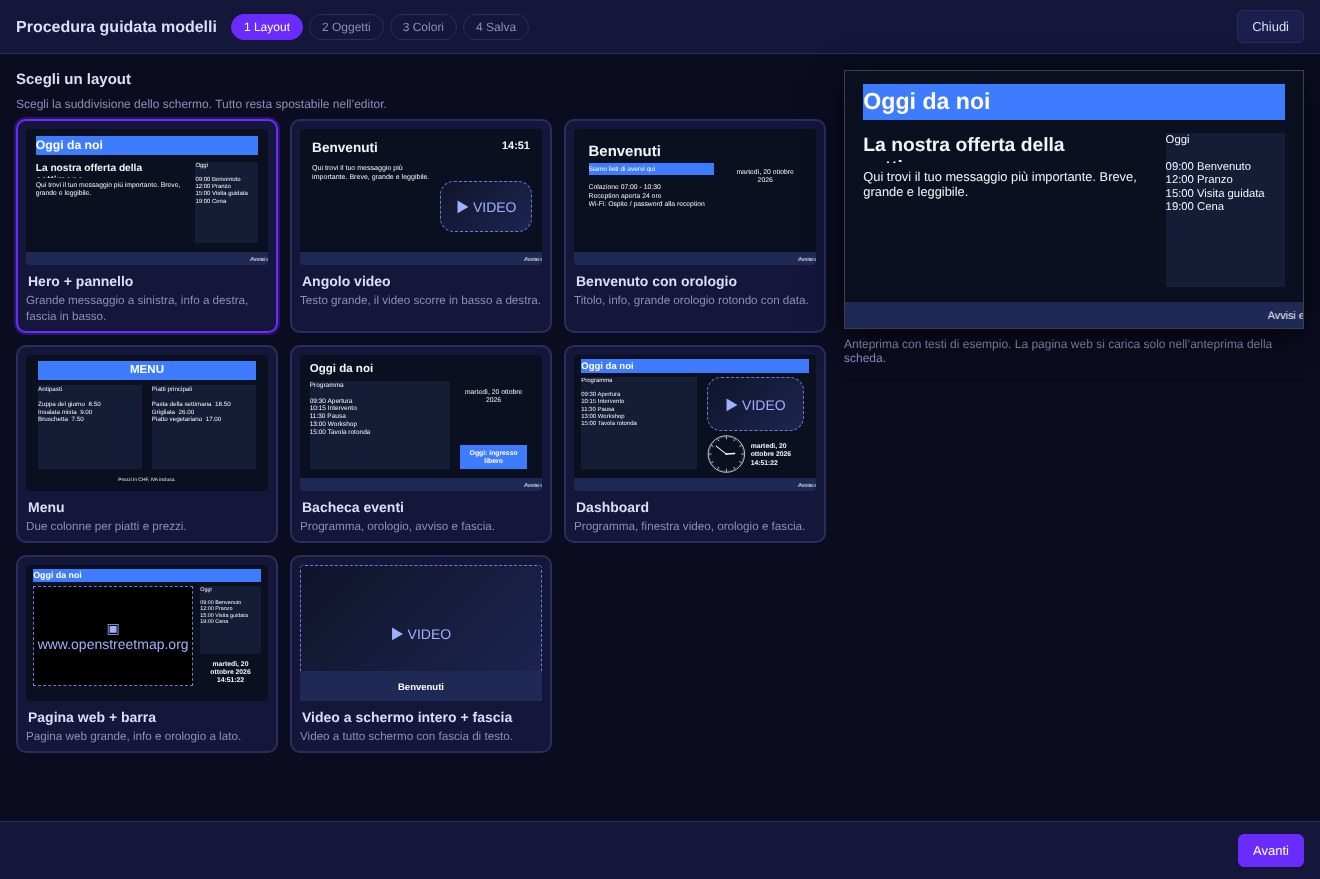This screenshot has width=1320, height=879.
Task: Select the Dashboard layout card
Action: 695,444
